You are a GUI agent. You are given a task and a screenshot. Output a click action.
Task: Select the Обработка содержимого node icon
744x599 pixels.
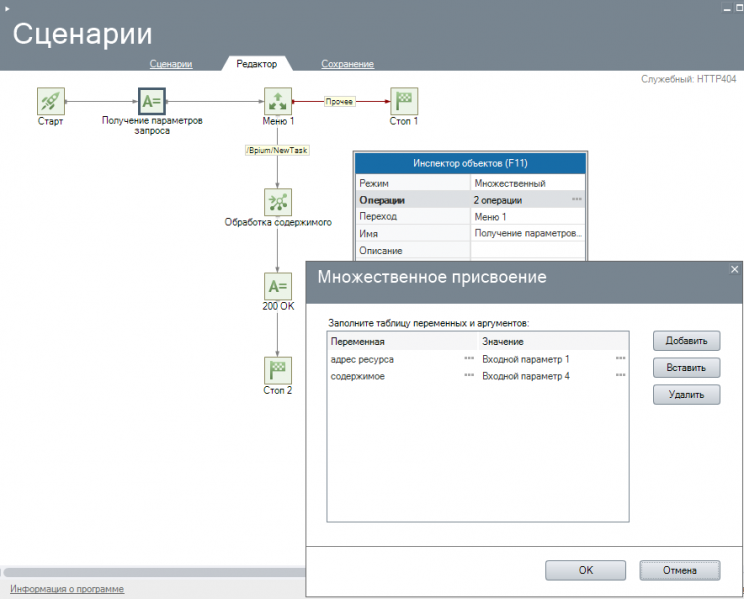278,202
